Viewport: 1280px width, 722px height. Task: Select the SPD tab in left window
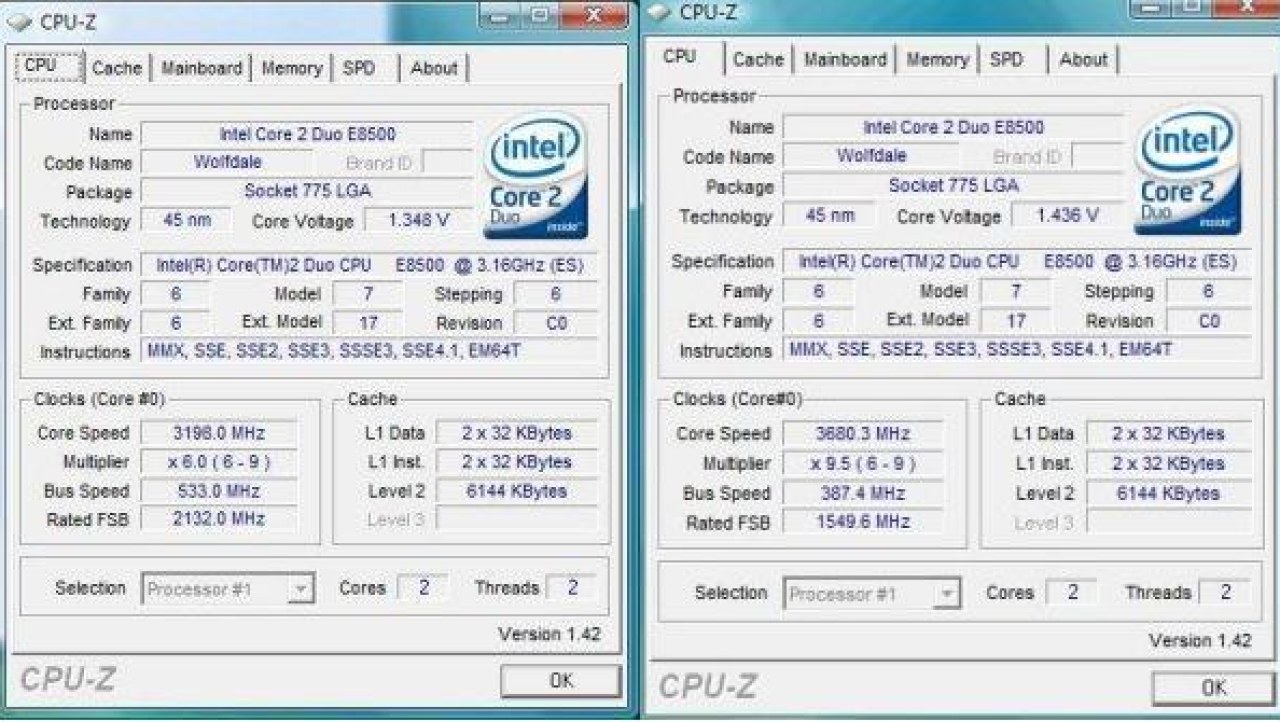(x=359, y=68)
